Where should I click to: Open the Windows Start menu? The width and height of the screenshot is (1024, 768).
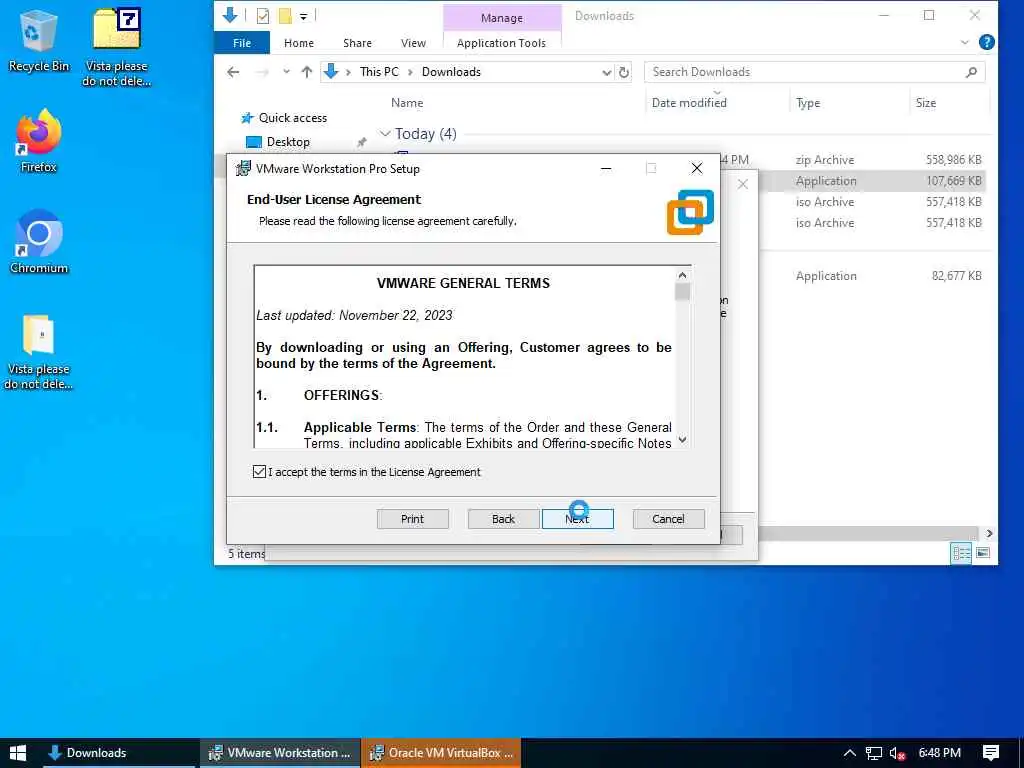18,753
